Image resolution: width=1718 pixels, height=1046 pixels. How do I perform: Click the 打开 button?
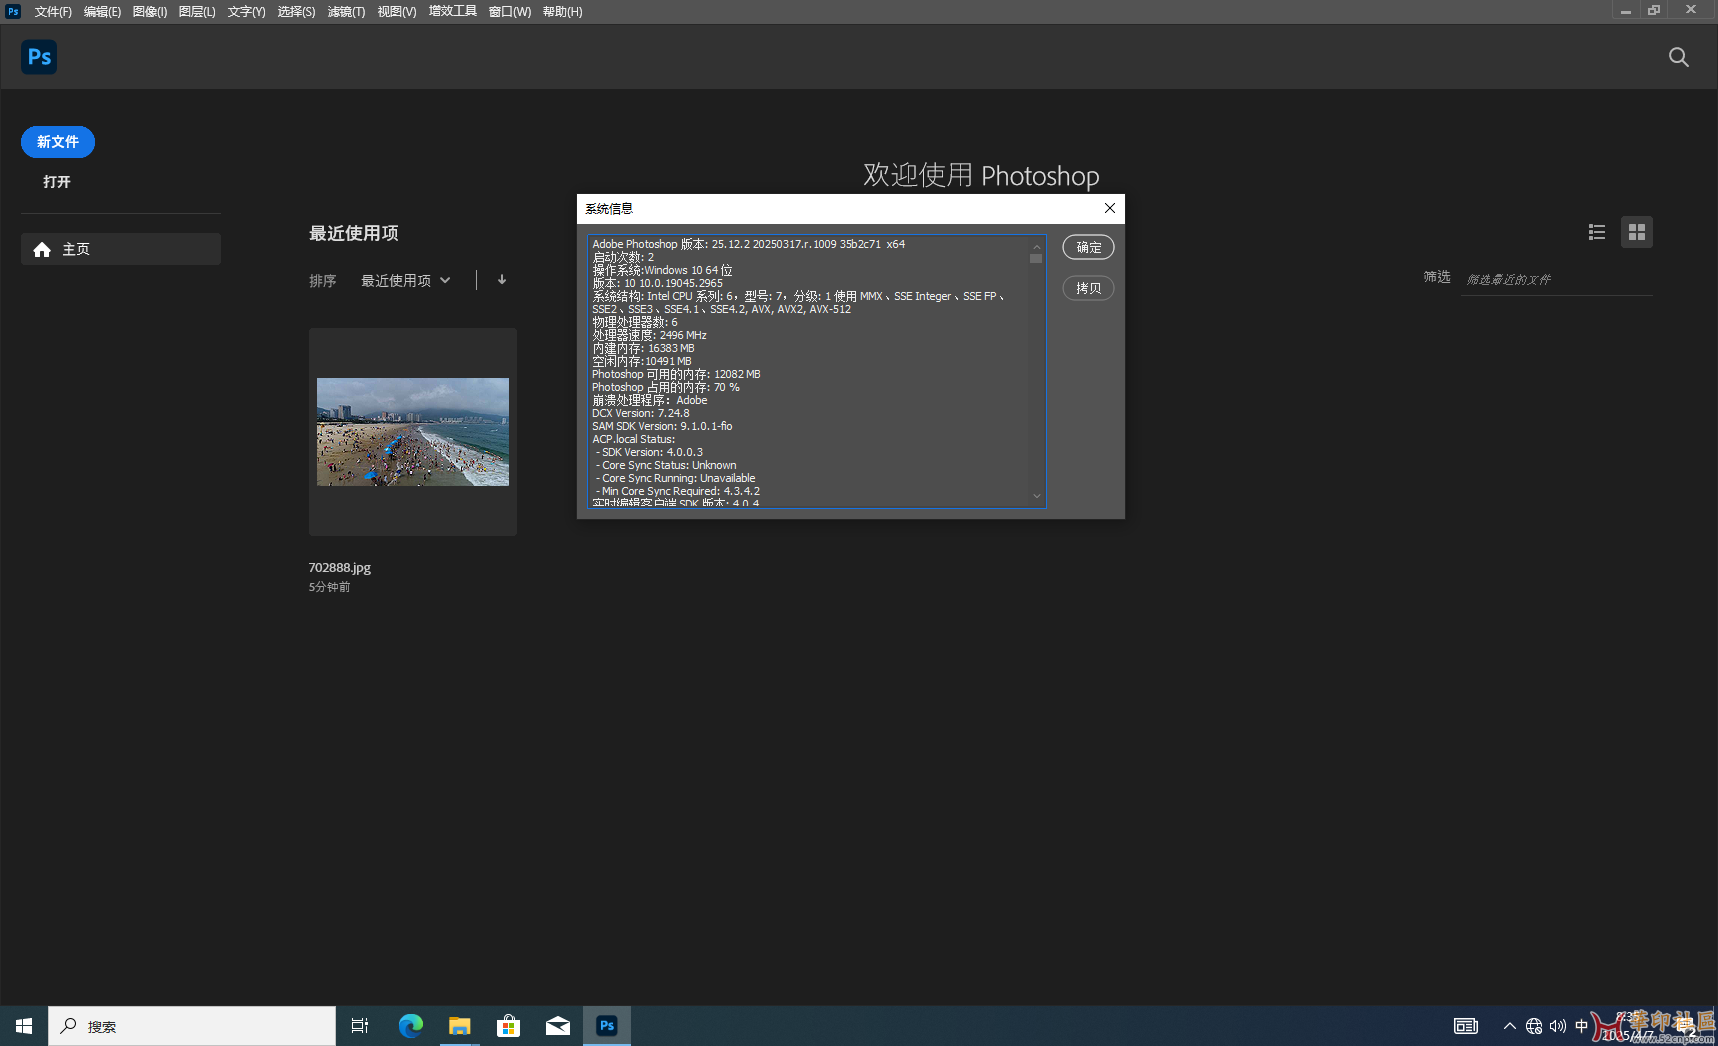coord(57,182)
